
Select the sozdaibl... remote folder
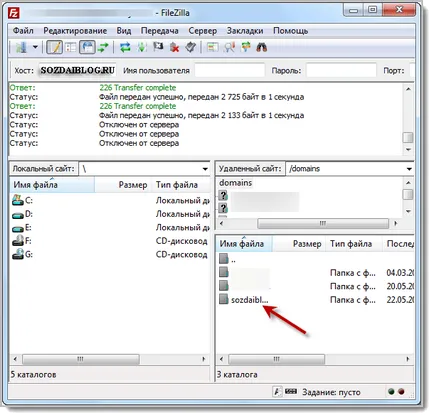(244, 300)
